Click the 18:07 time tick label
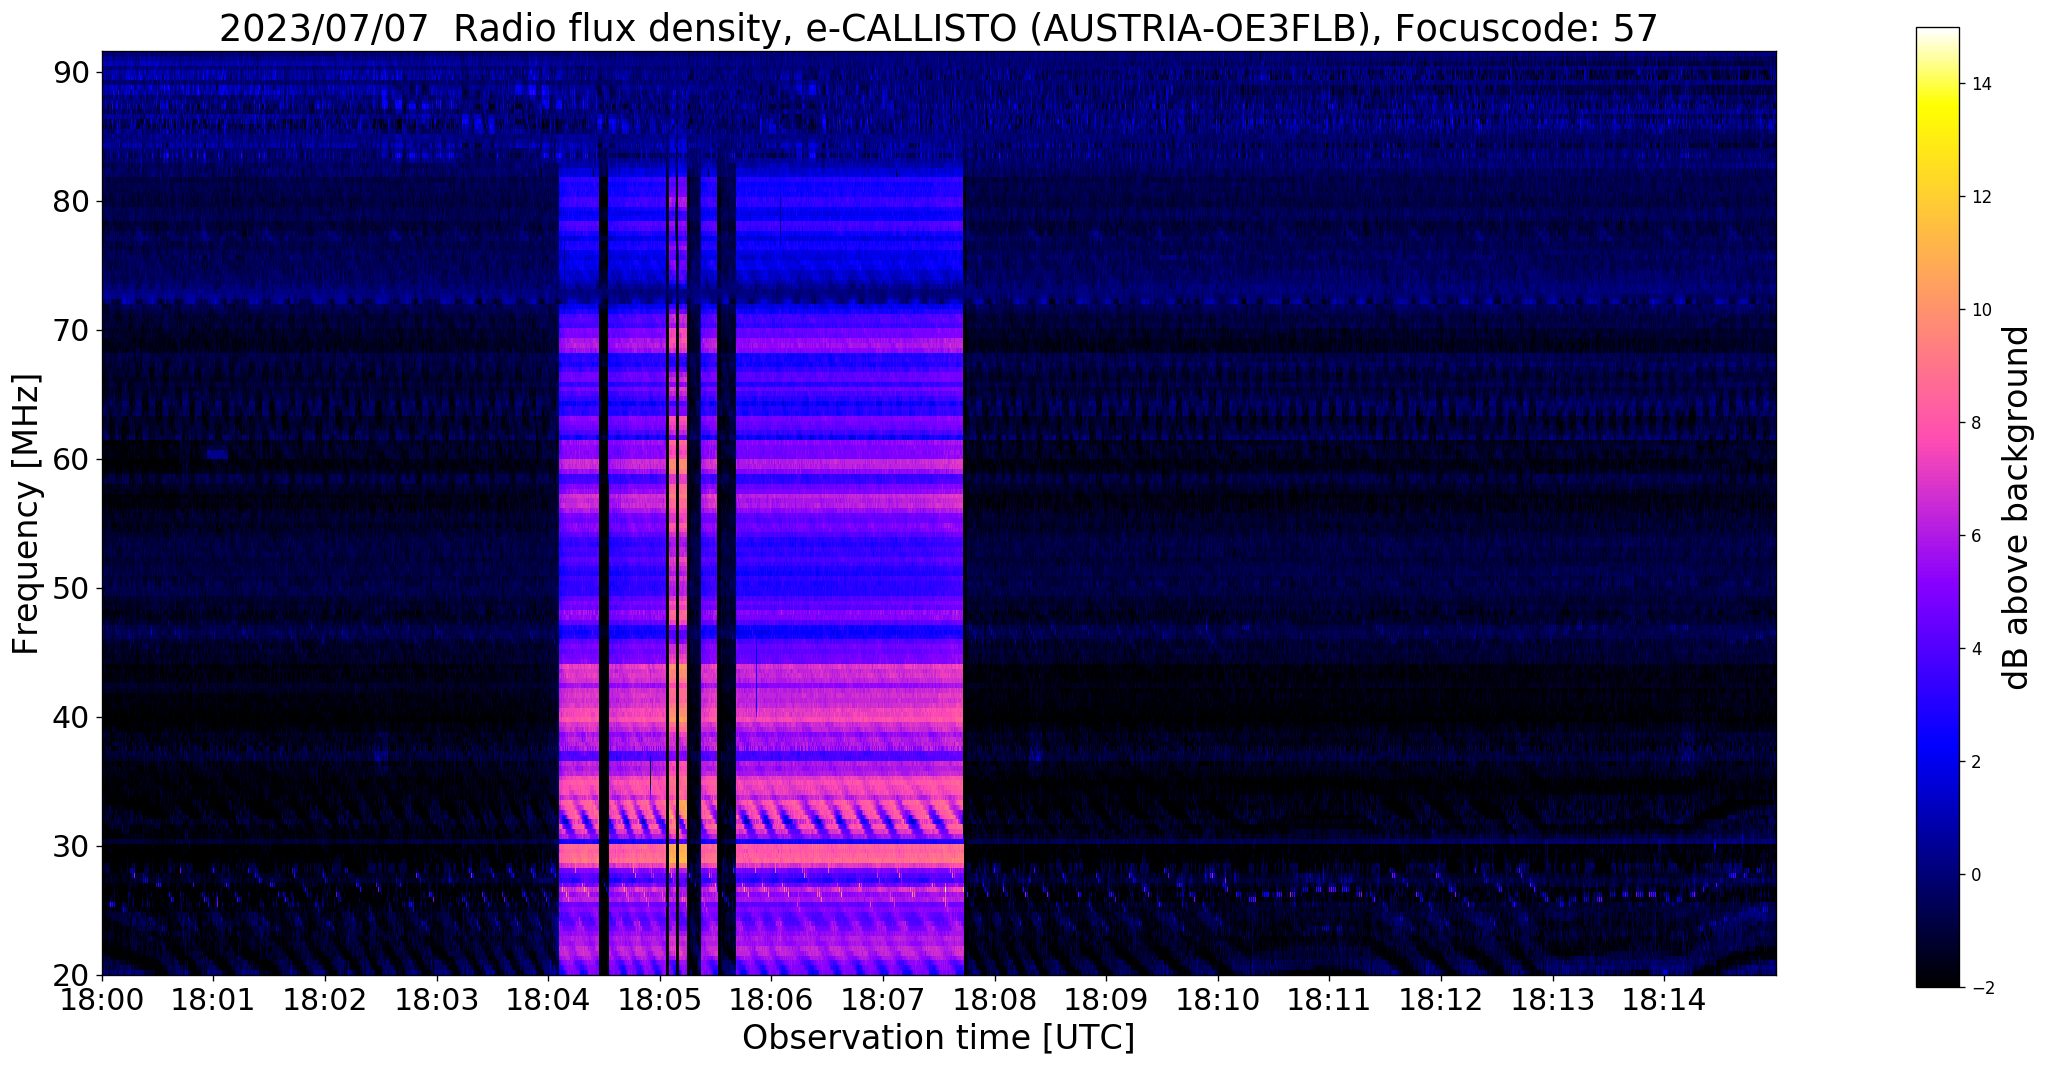Image resolution: width=2047 pixels, height=1067 pixels. (x=883, y=1000)
